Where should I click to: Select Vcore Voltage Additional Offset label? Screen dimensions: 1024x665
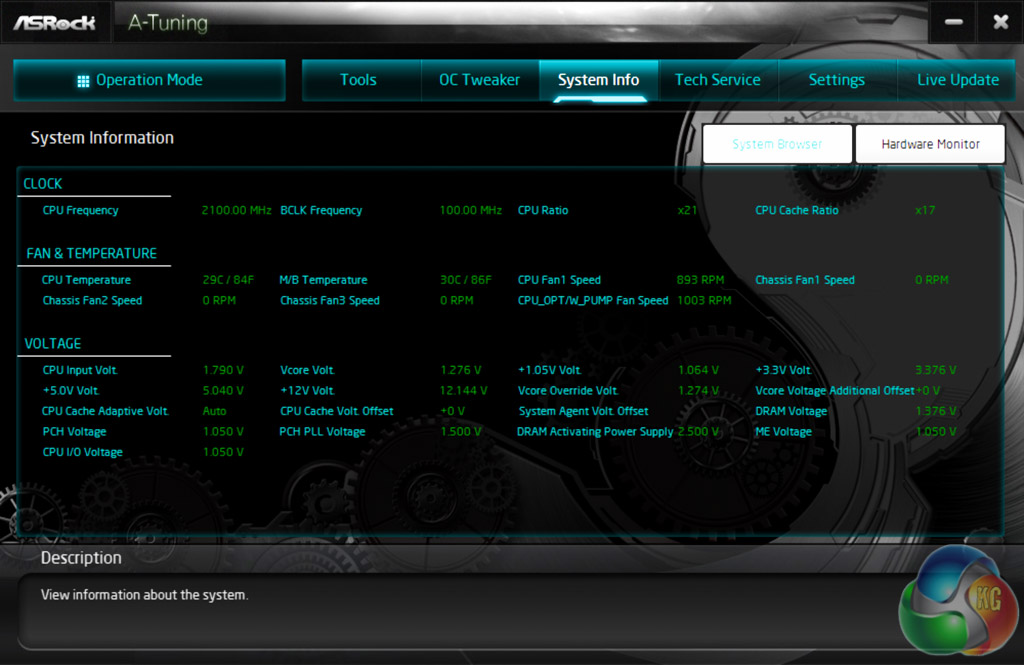coord(835,391)
